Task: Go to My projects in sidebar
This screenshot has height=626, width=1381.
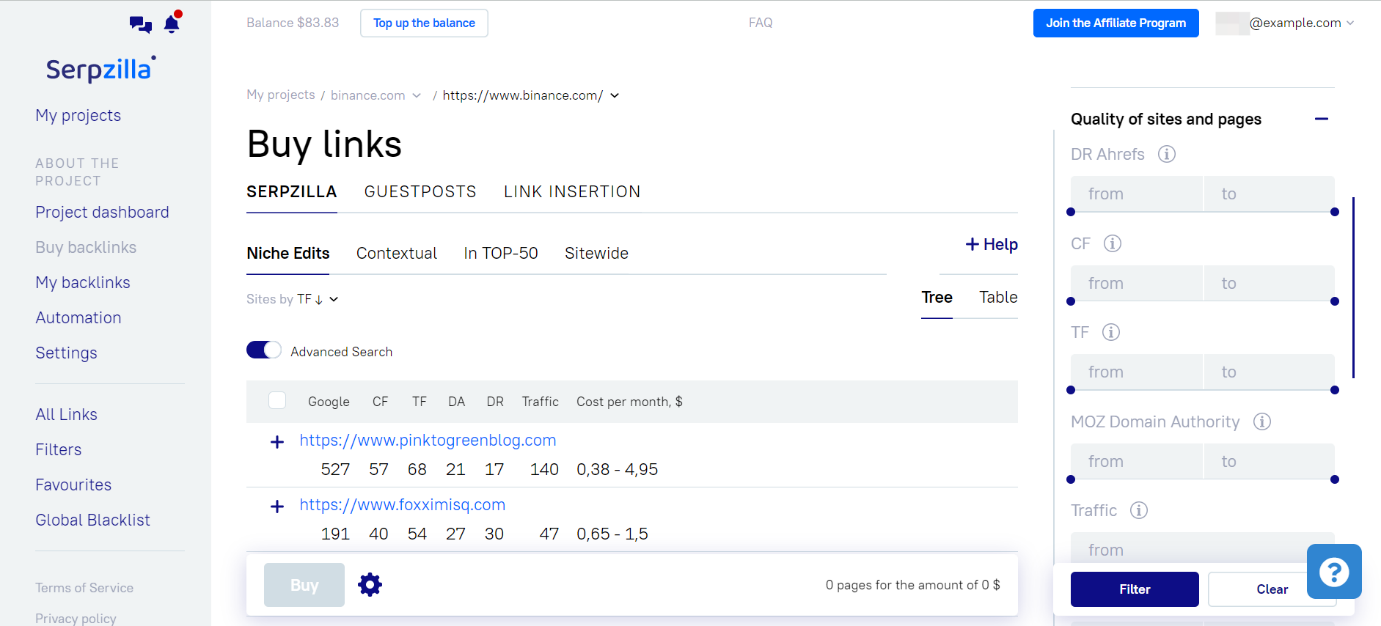Action: 78,115
